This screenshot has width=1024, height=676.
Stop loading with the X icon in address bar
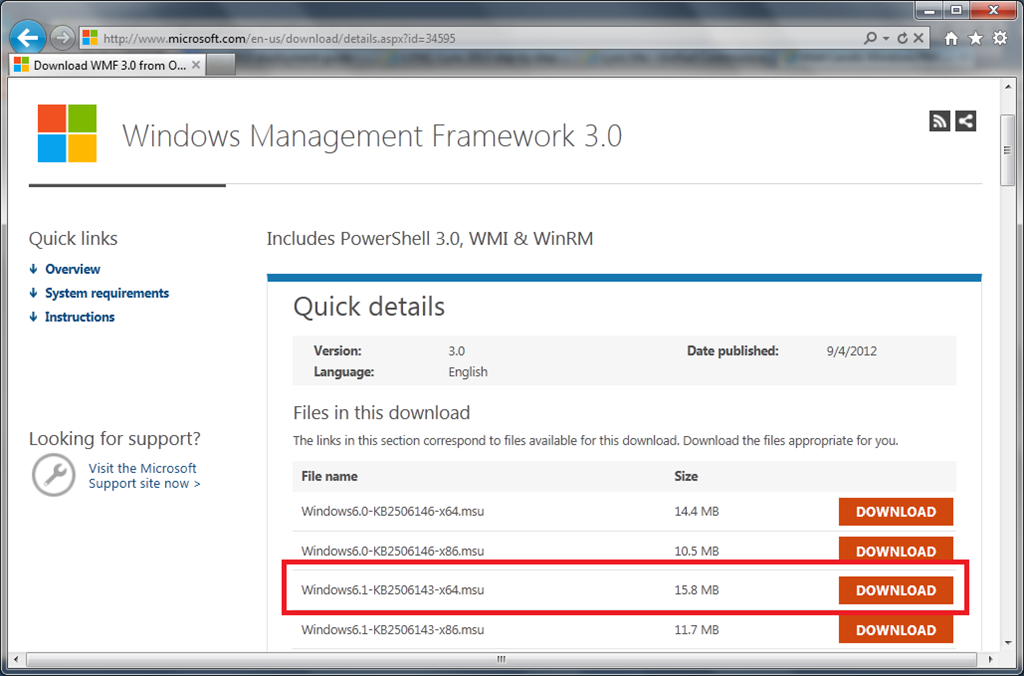click(918, 38)
